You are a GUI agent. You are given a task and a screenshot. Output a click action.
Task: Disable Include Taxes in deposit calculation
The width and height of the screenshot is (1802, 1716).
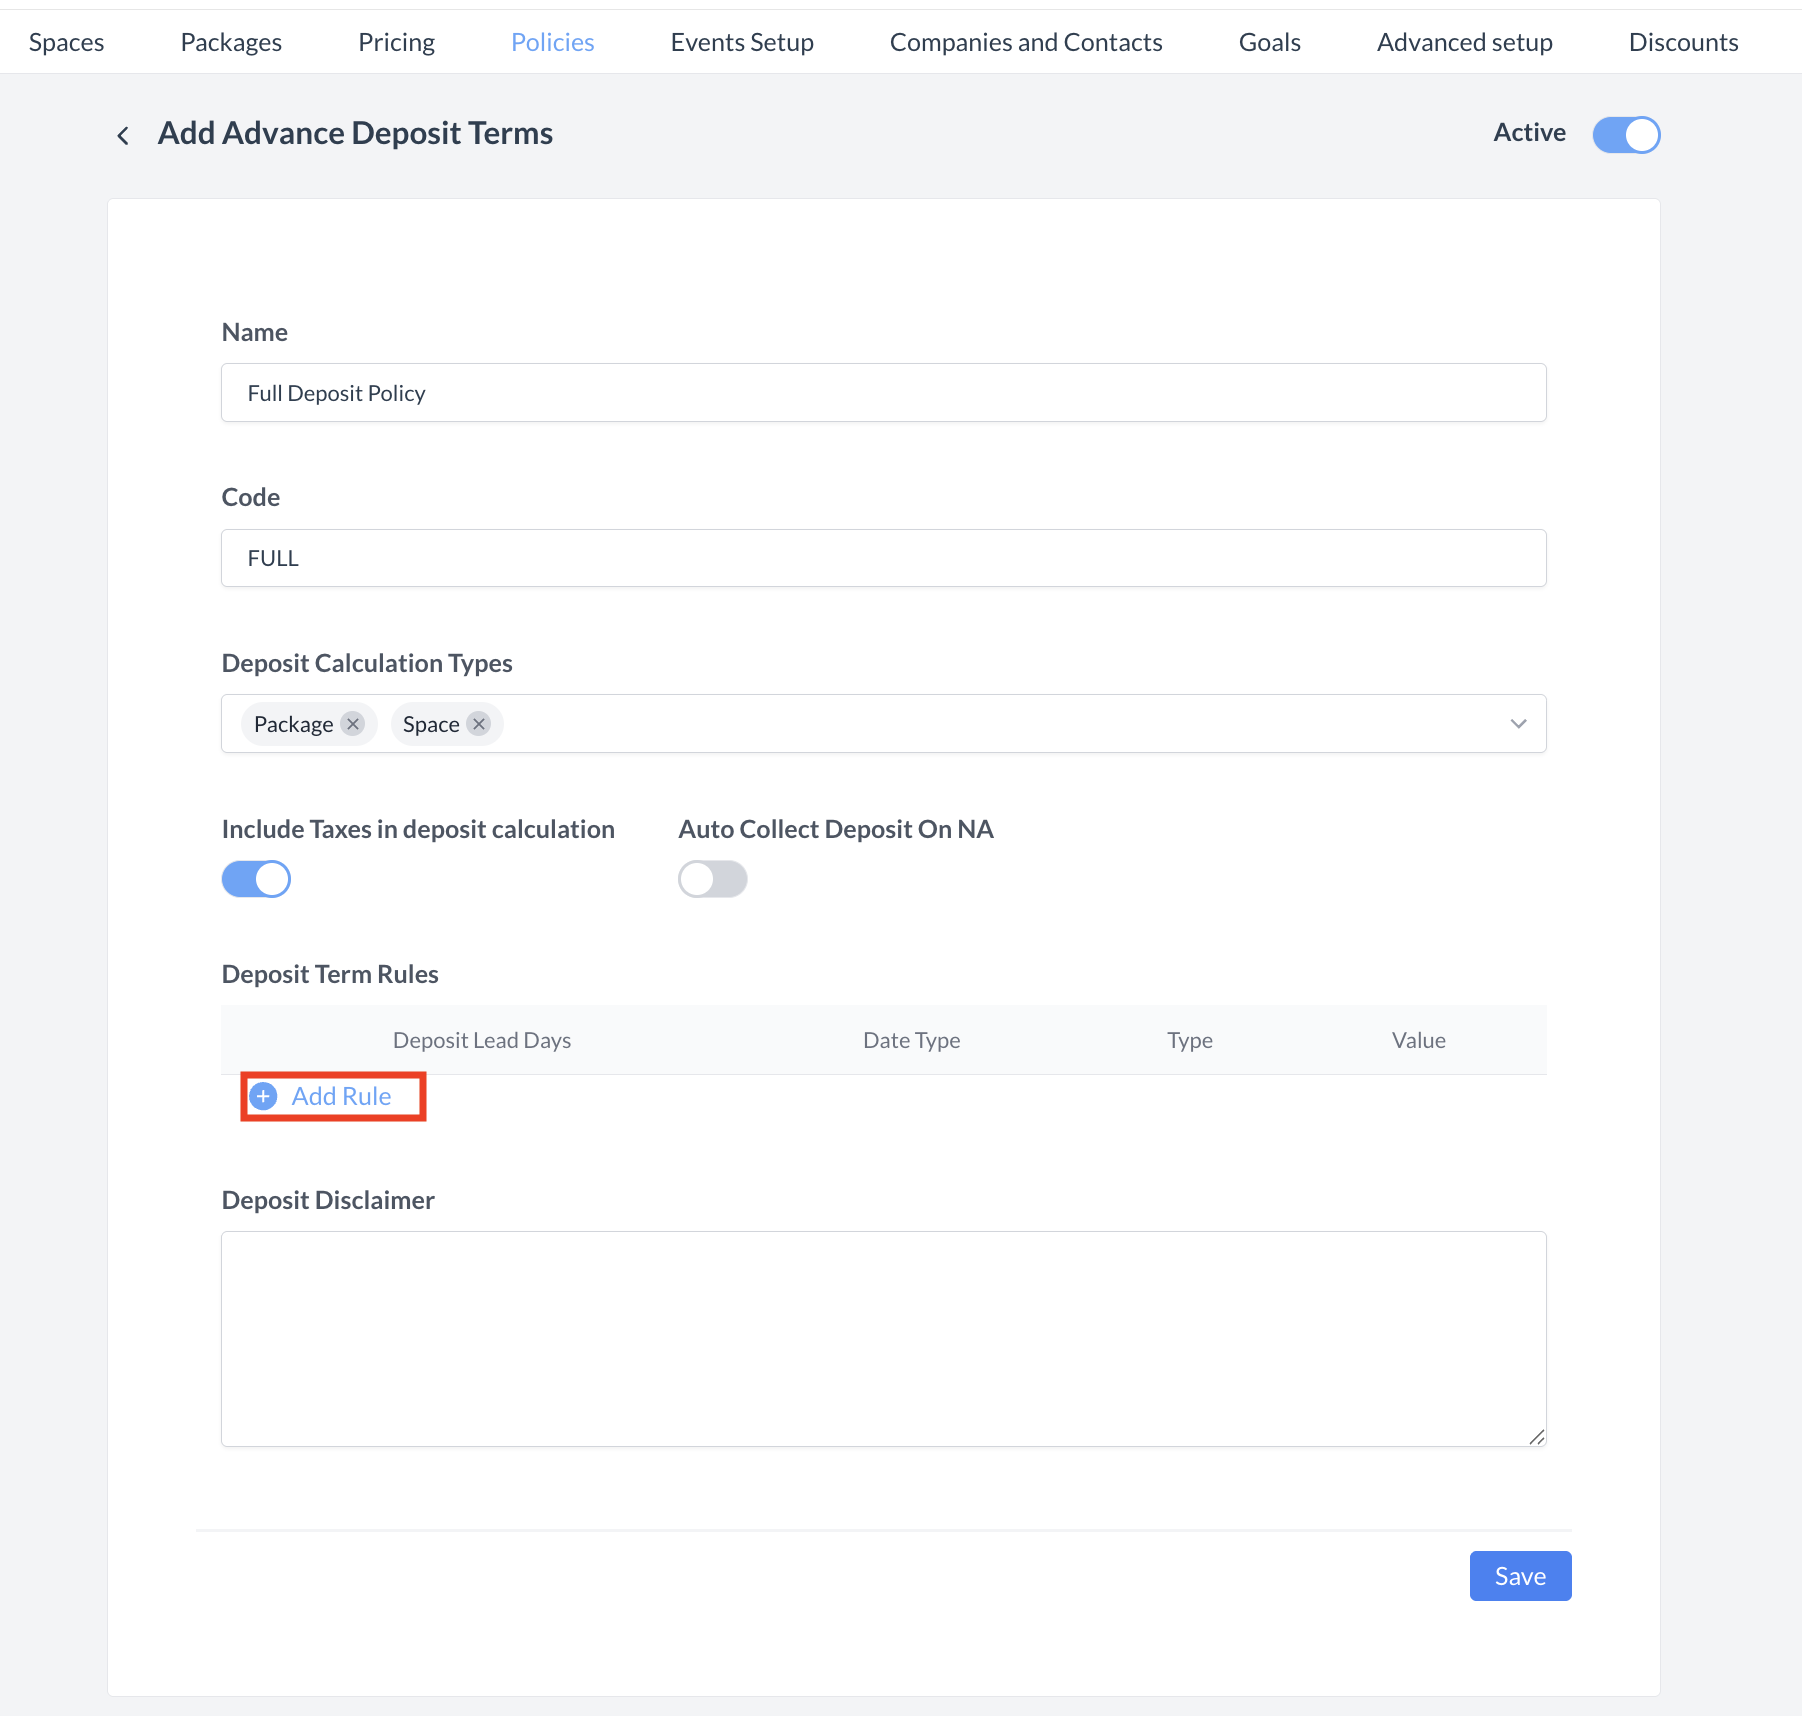(256, 879)
